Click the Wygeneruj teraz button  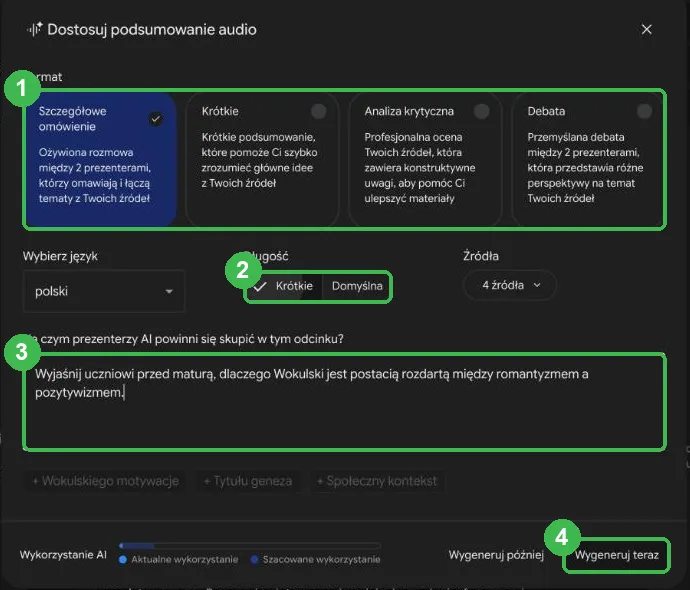[x=617, y=555]
